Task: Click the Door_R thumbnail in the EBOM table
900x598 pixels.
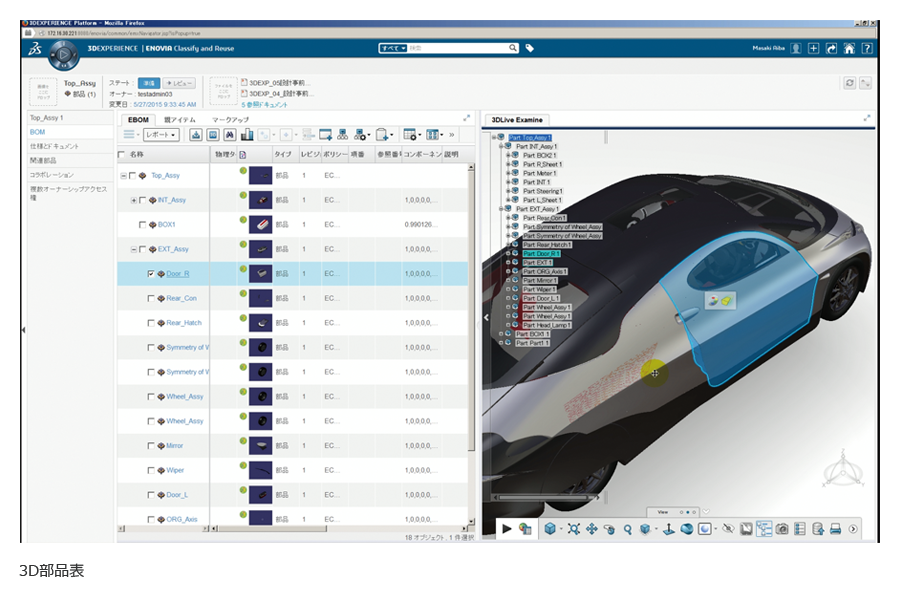Action: click(261, 274)
